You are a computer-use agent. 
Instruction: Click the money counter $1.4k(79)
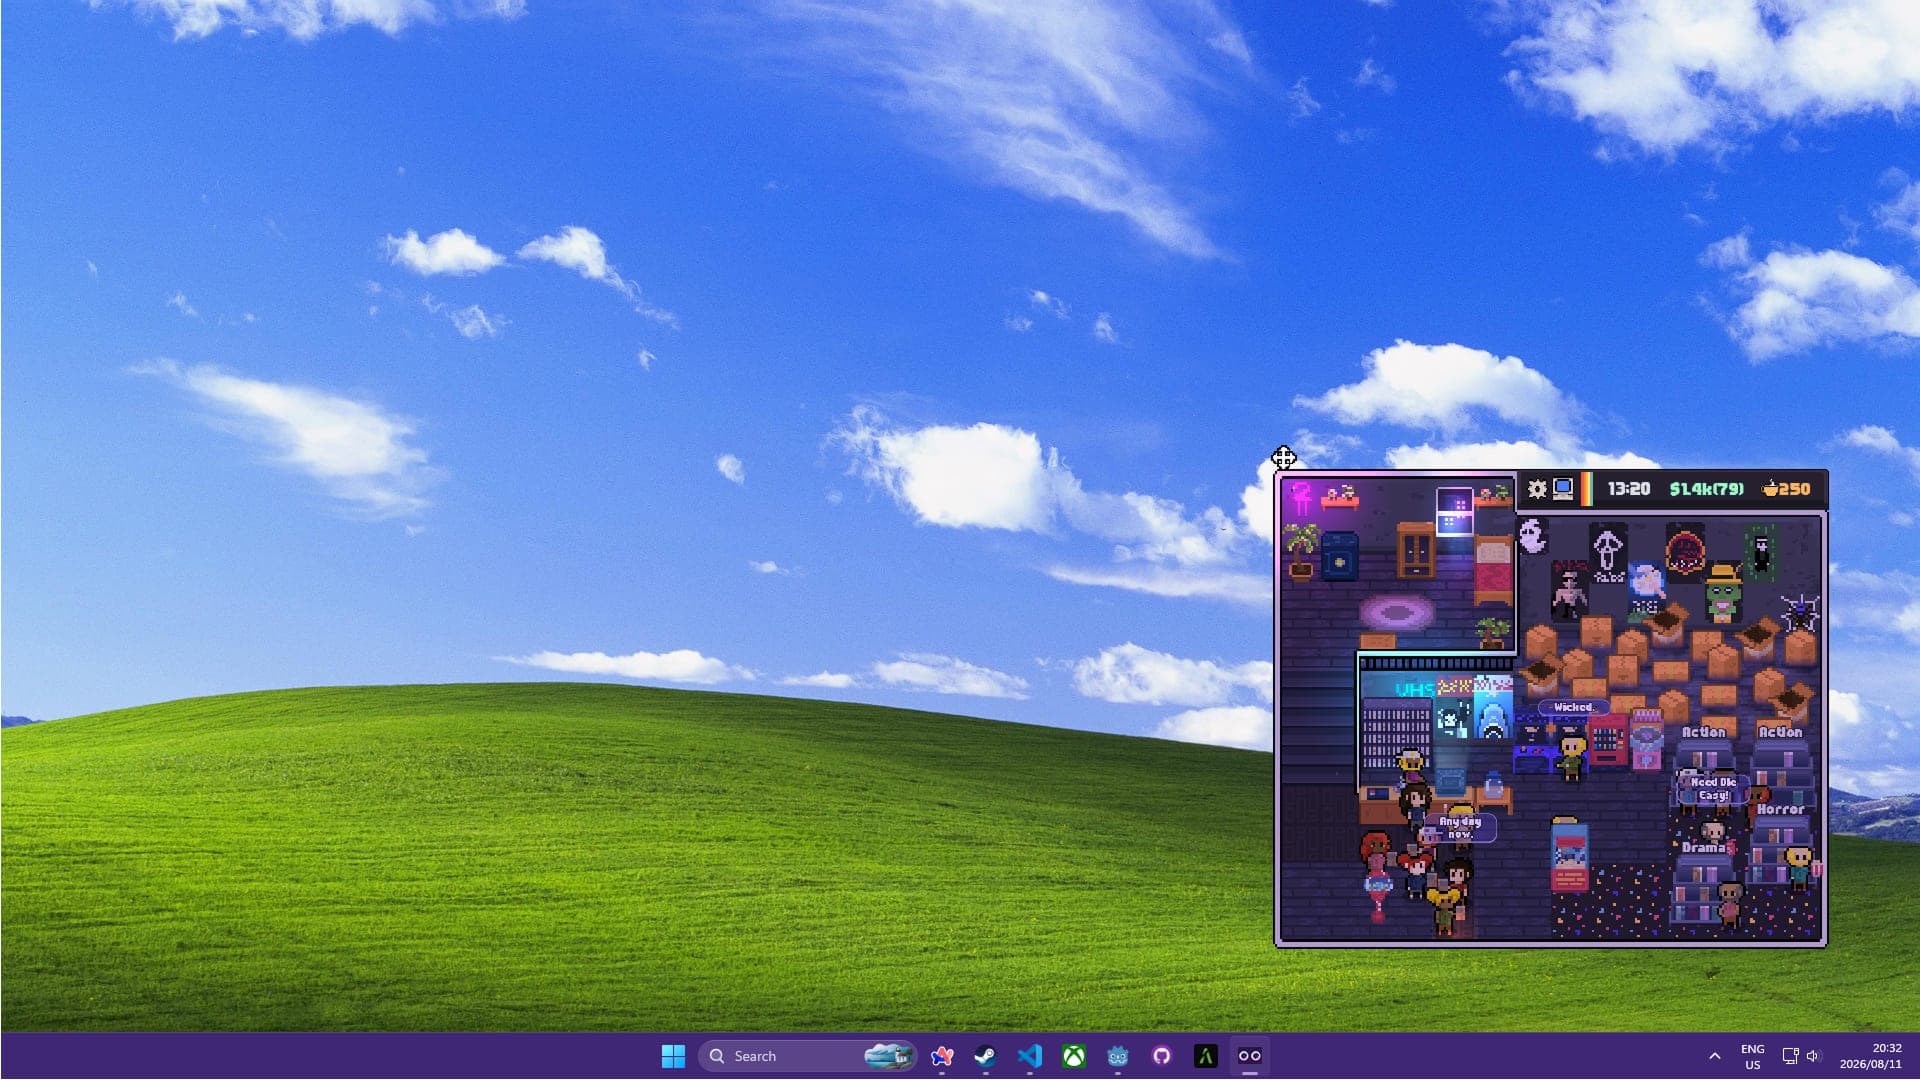pos(1706,489)
